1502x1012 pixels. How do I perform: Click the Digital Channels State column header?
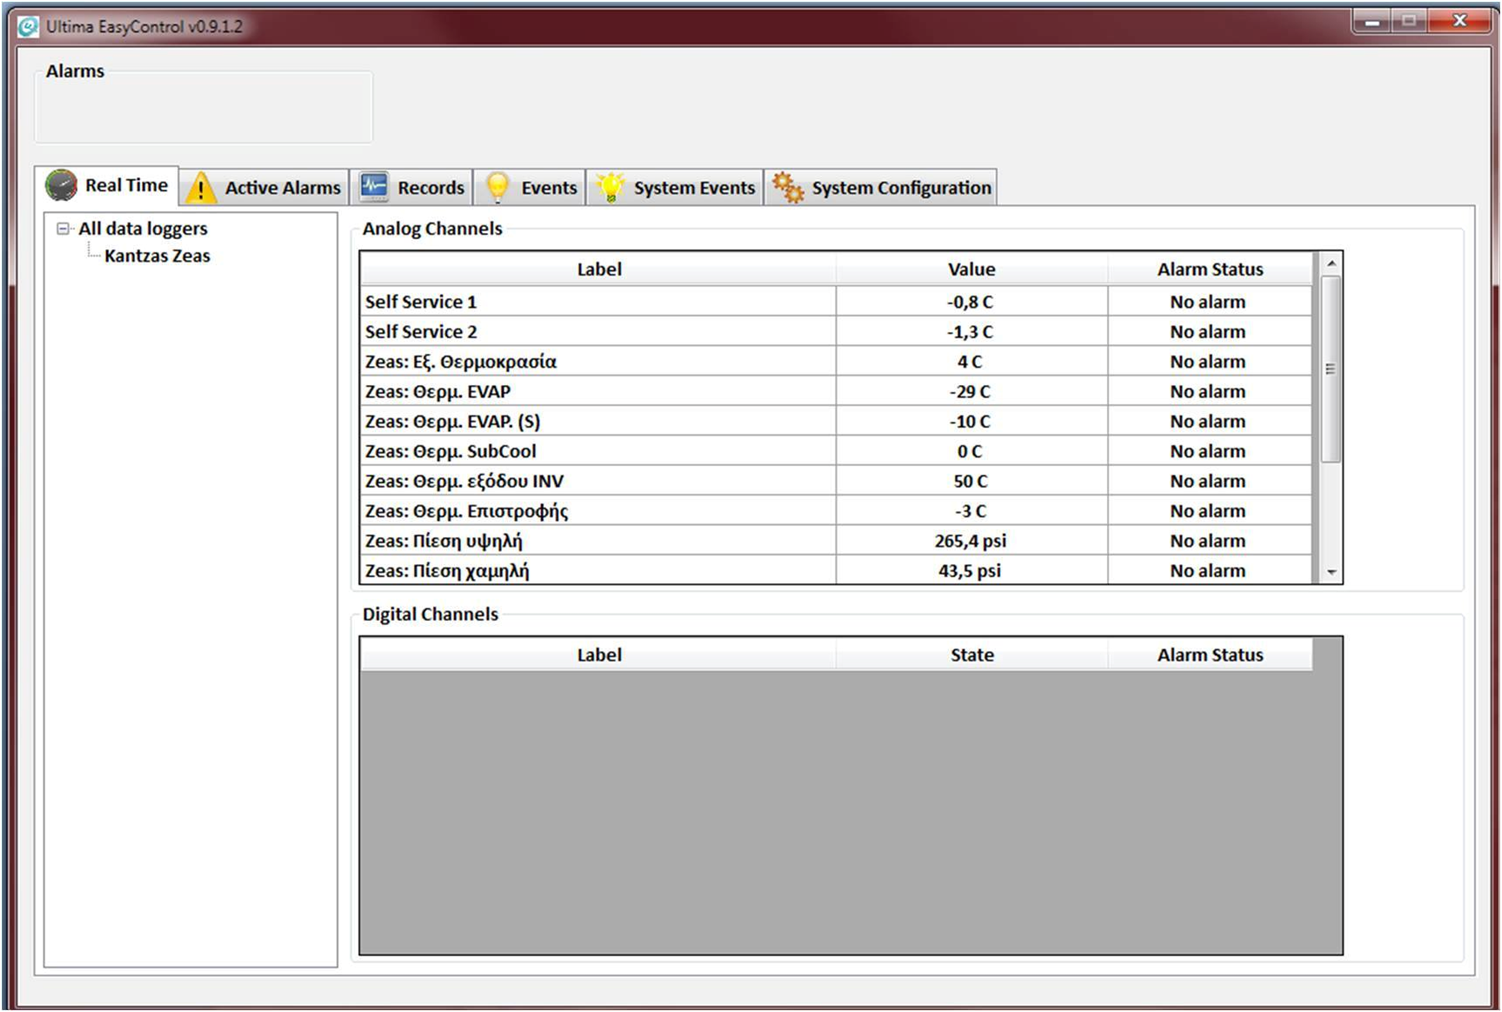pos(971,655)
